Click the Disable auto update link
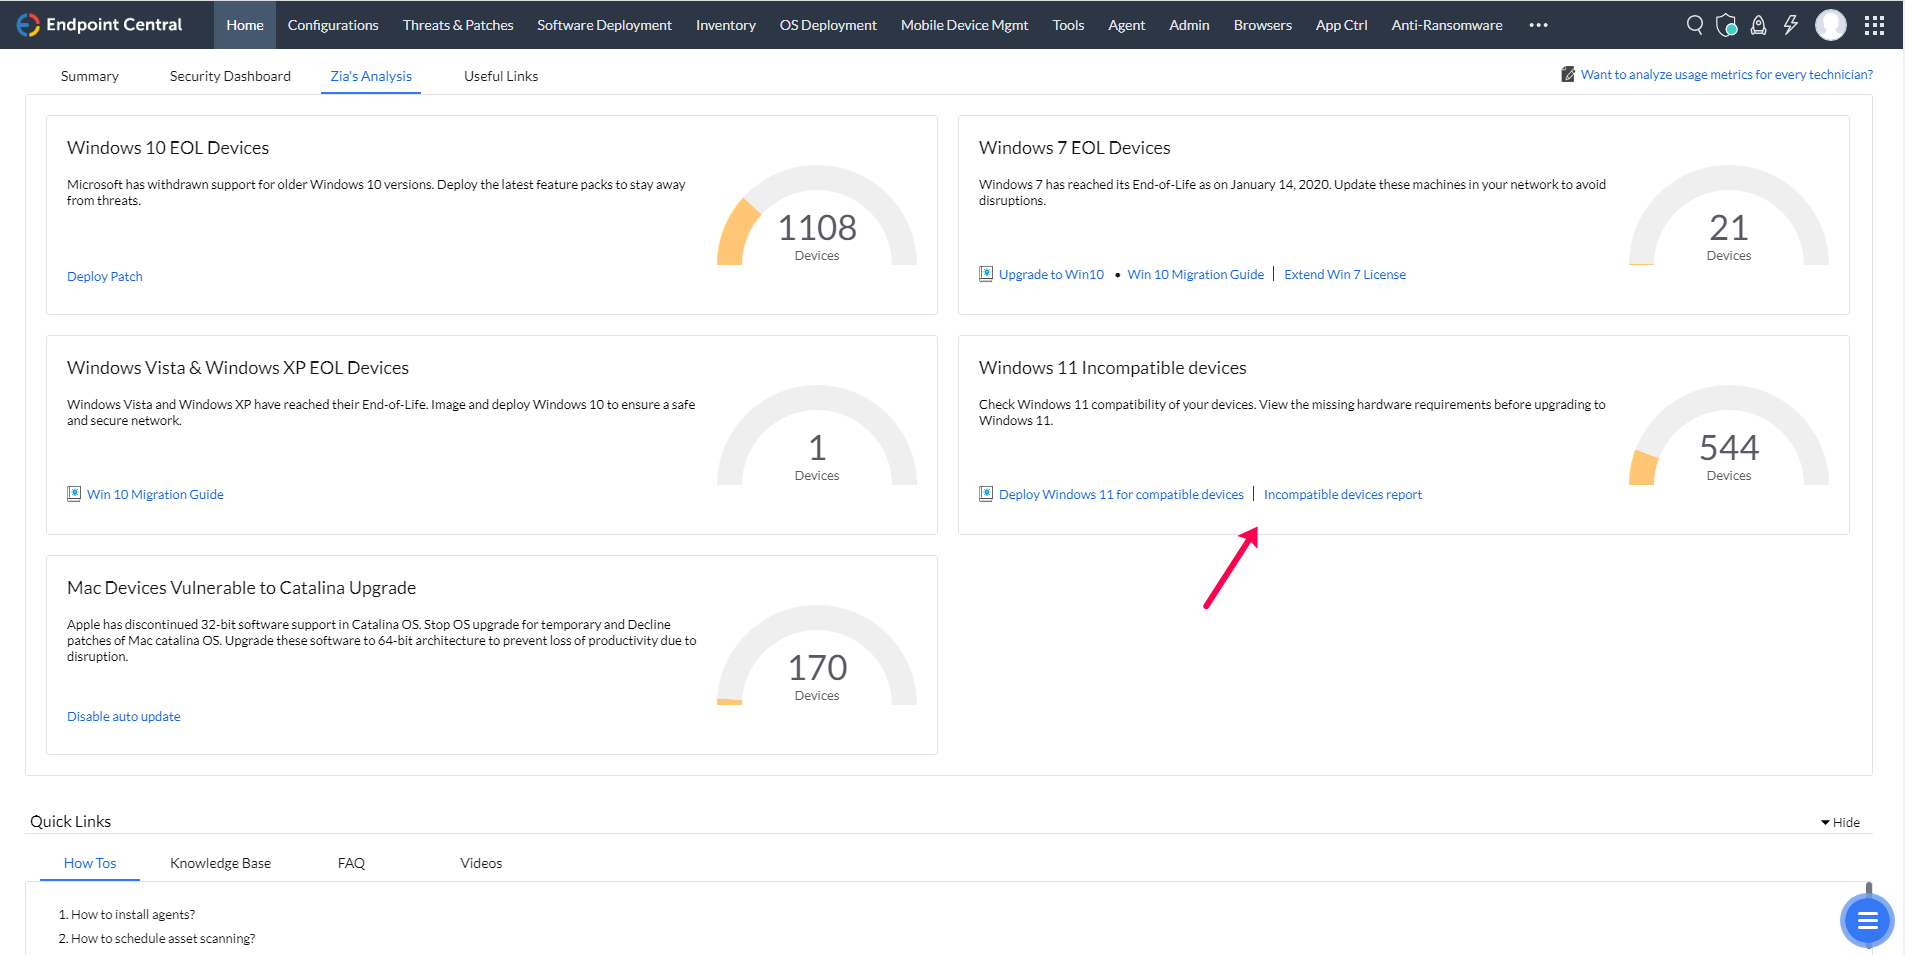The image size is (1905, 955). click(124, 717)
